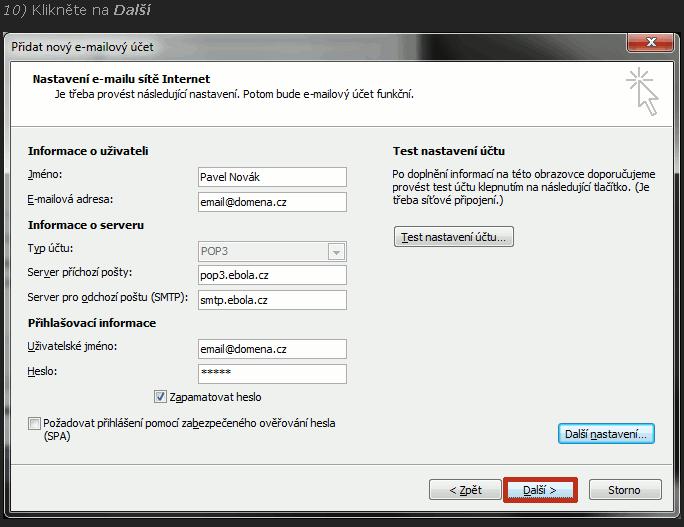684x527 pixels.
Task: Click into the Heslo password field
Action: 272,374
